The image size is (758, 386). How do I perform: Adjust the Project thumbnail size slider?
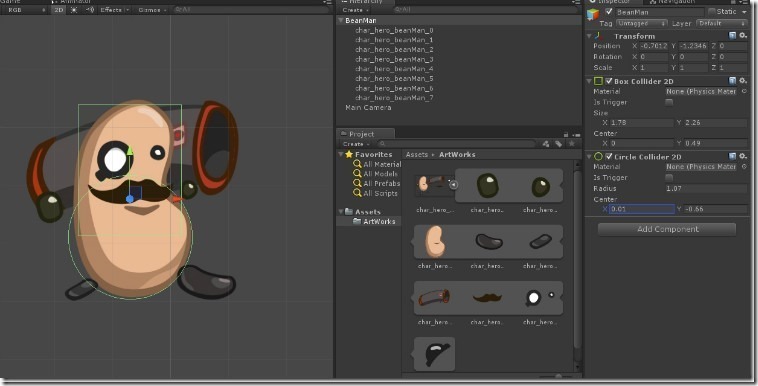tap(558, 376)
